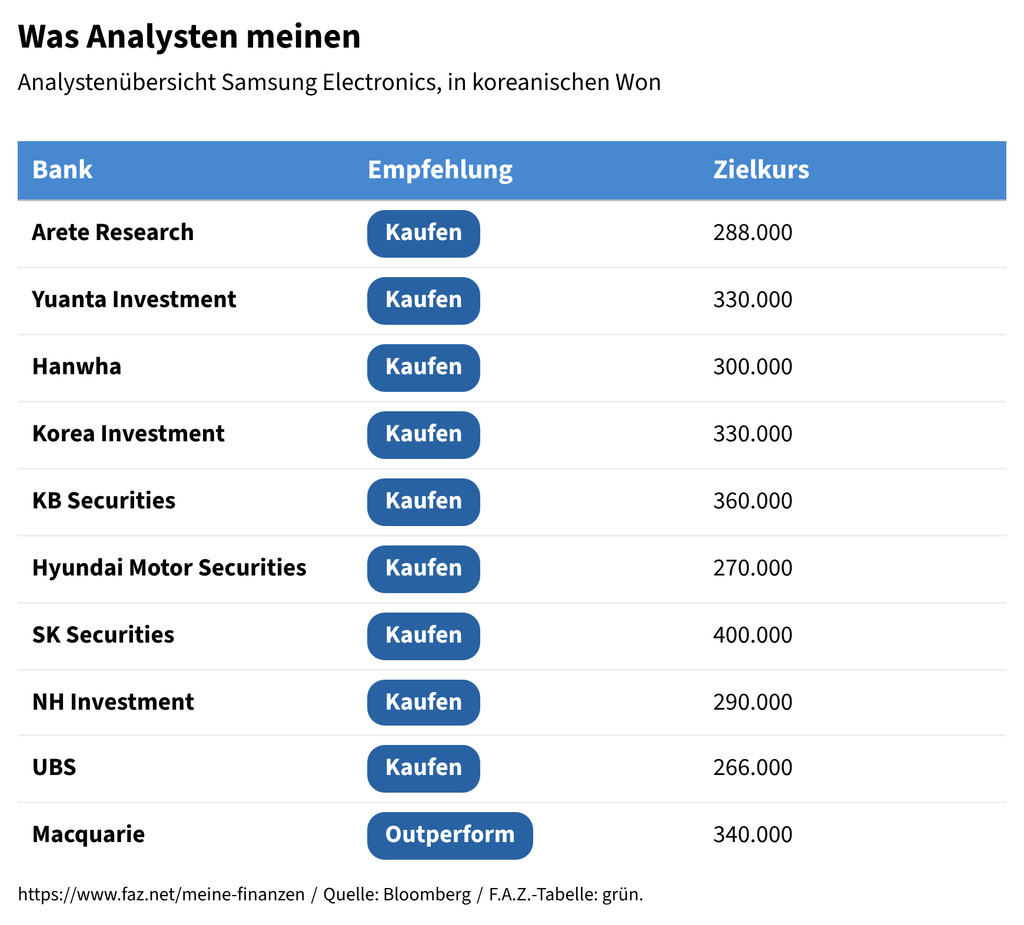The height and width of the screenshot is (925, 1024).
Task: Click the 288.000 target price for Arete
Action: tap(752, 233)
